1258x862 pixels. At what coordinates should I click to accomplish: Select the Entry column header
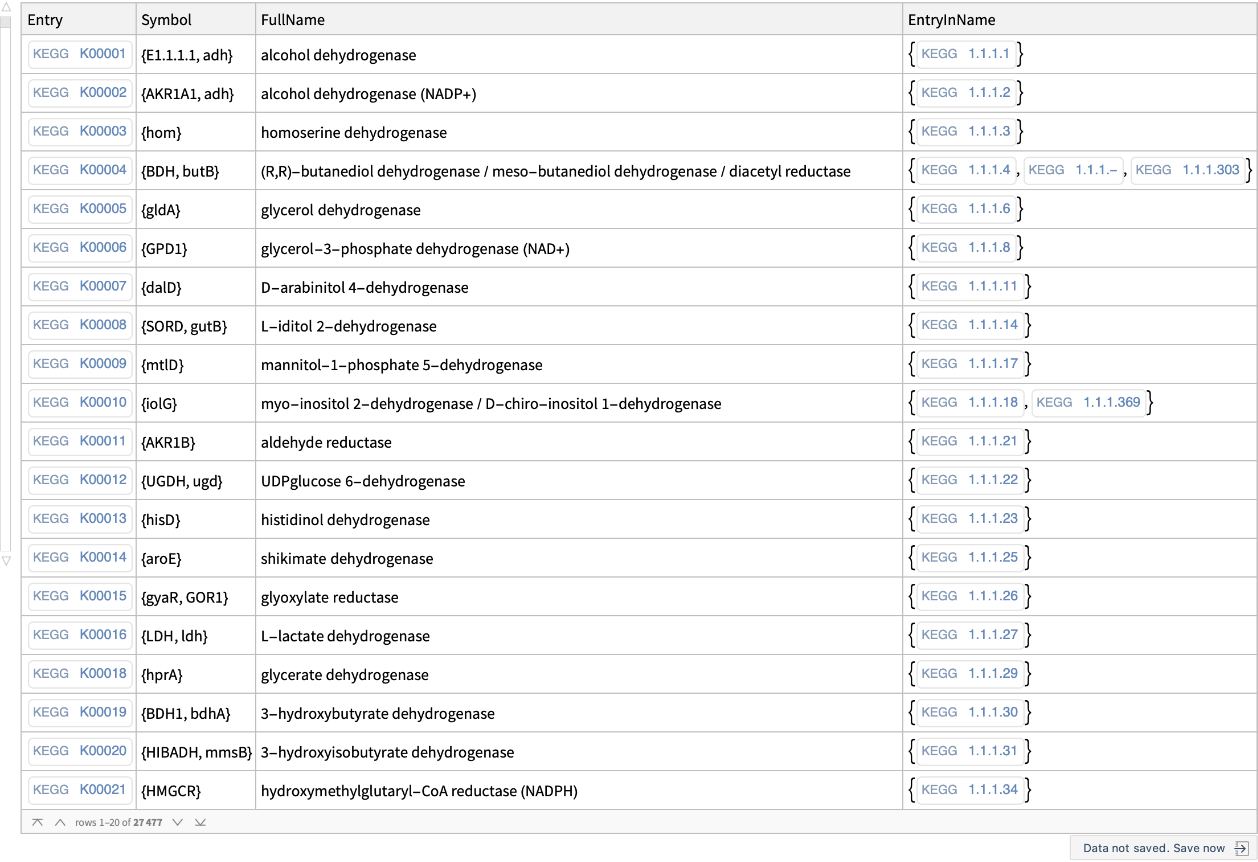coord(45,20)
